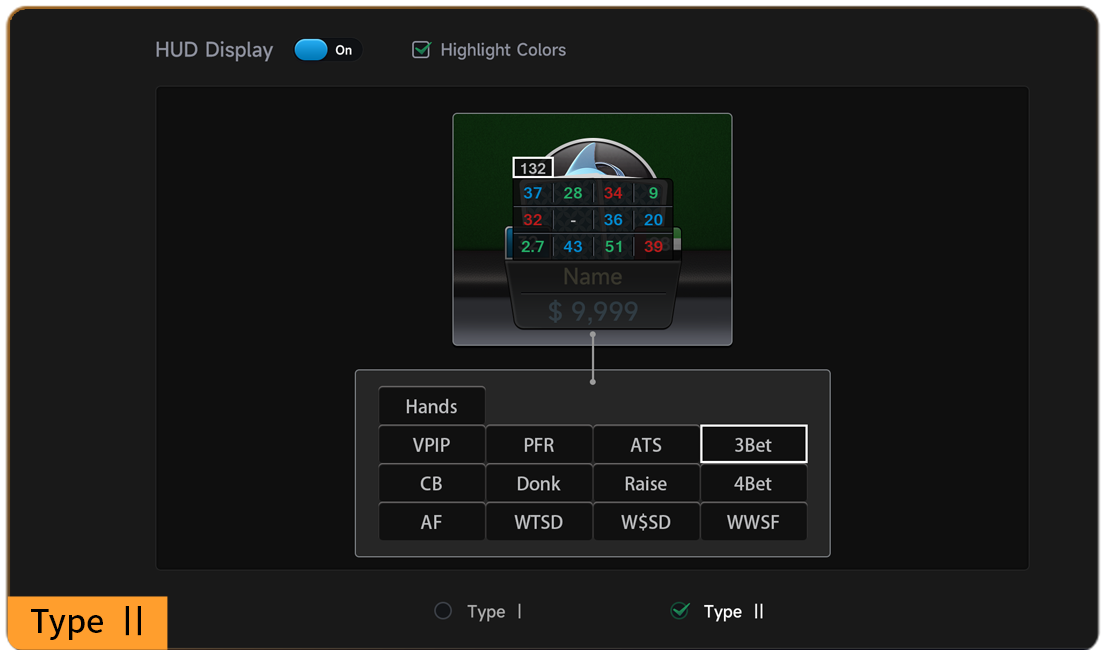Select the W$SD stat cell
This screenshot has height=656, width=1106.
(646, 522)
